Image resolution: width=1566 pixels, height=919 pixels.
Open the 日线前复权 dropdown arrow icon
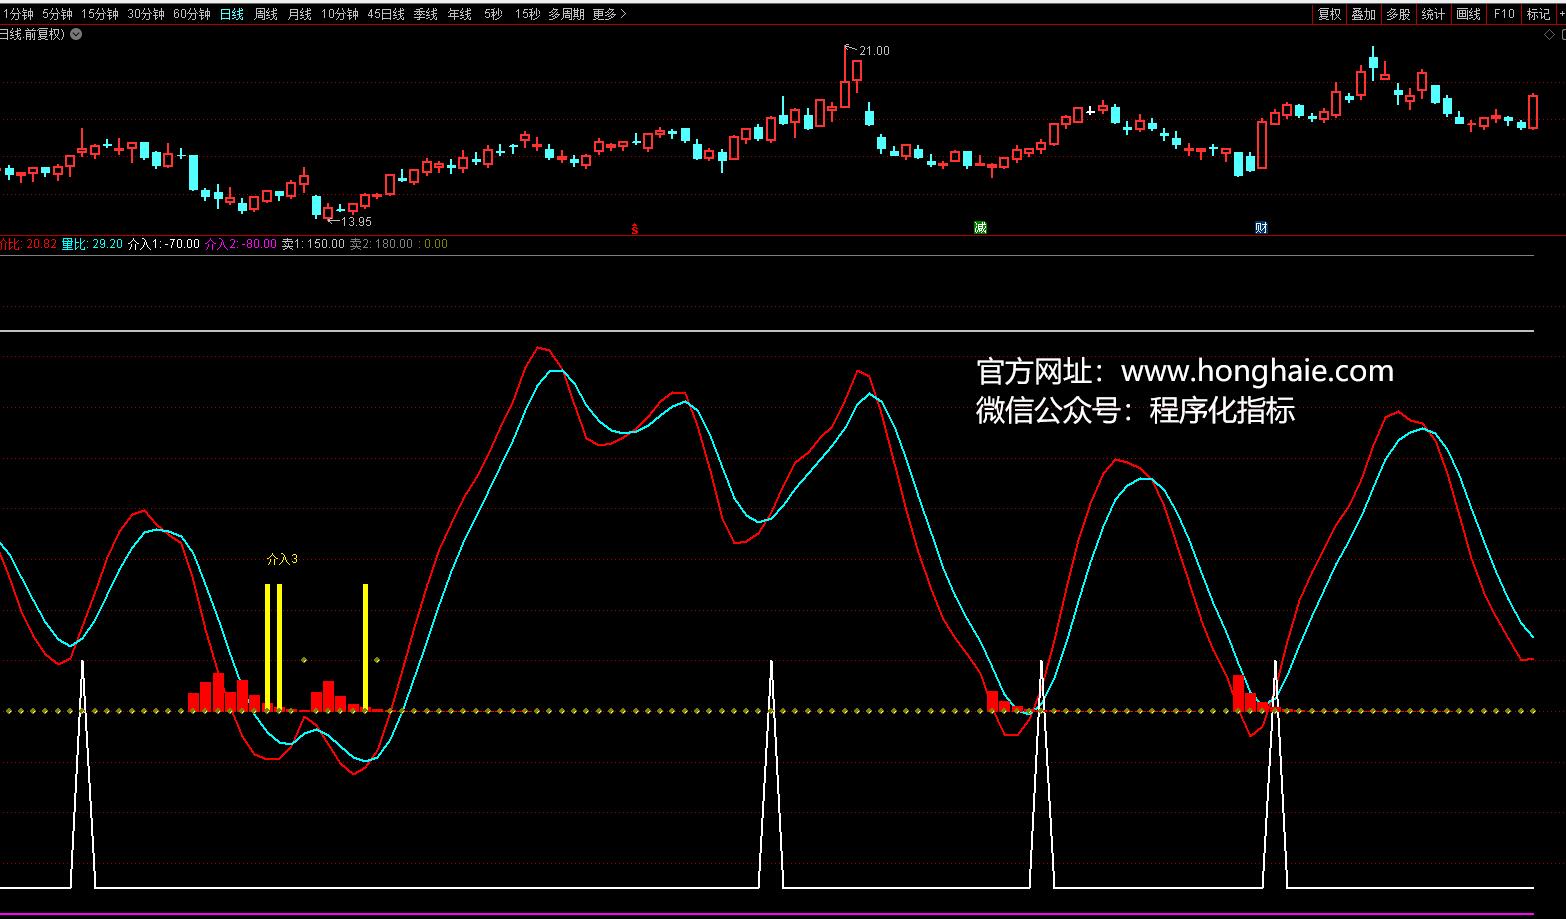coord(76,34)
